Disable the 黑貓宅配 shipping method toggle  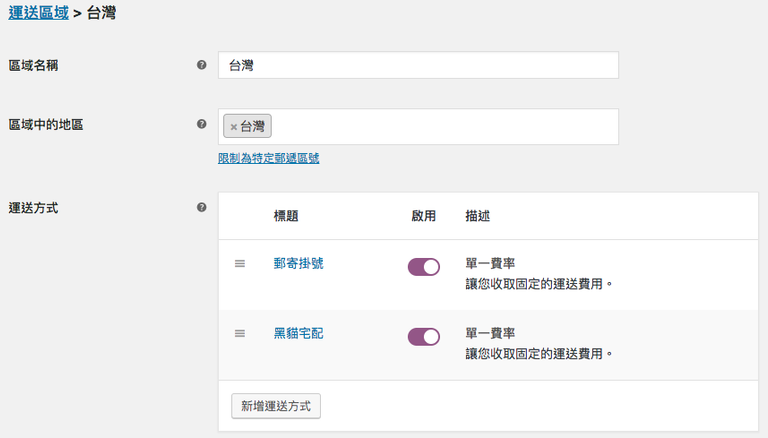pyautogui.click(x=424, y=337)
